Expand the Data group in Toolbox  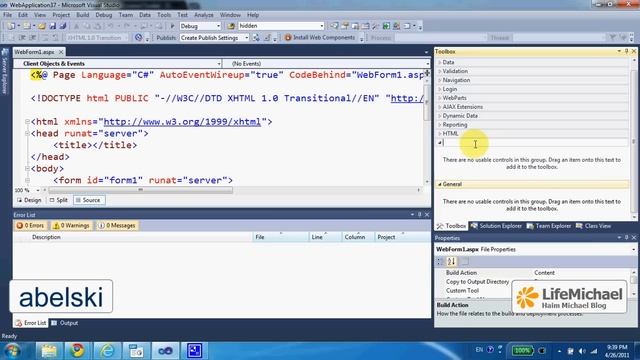click(x=440, y=62)
